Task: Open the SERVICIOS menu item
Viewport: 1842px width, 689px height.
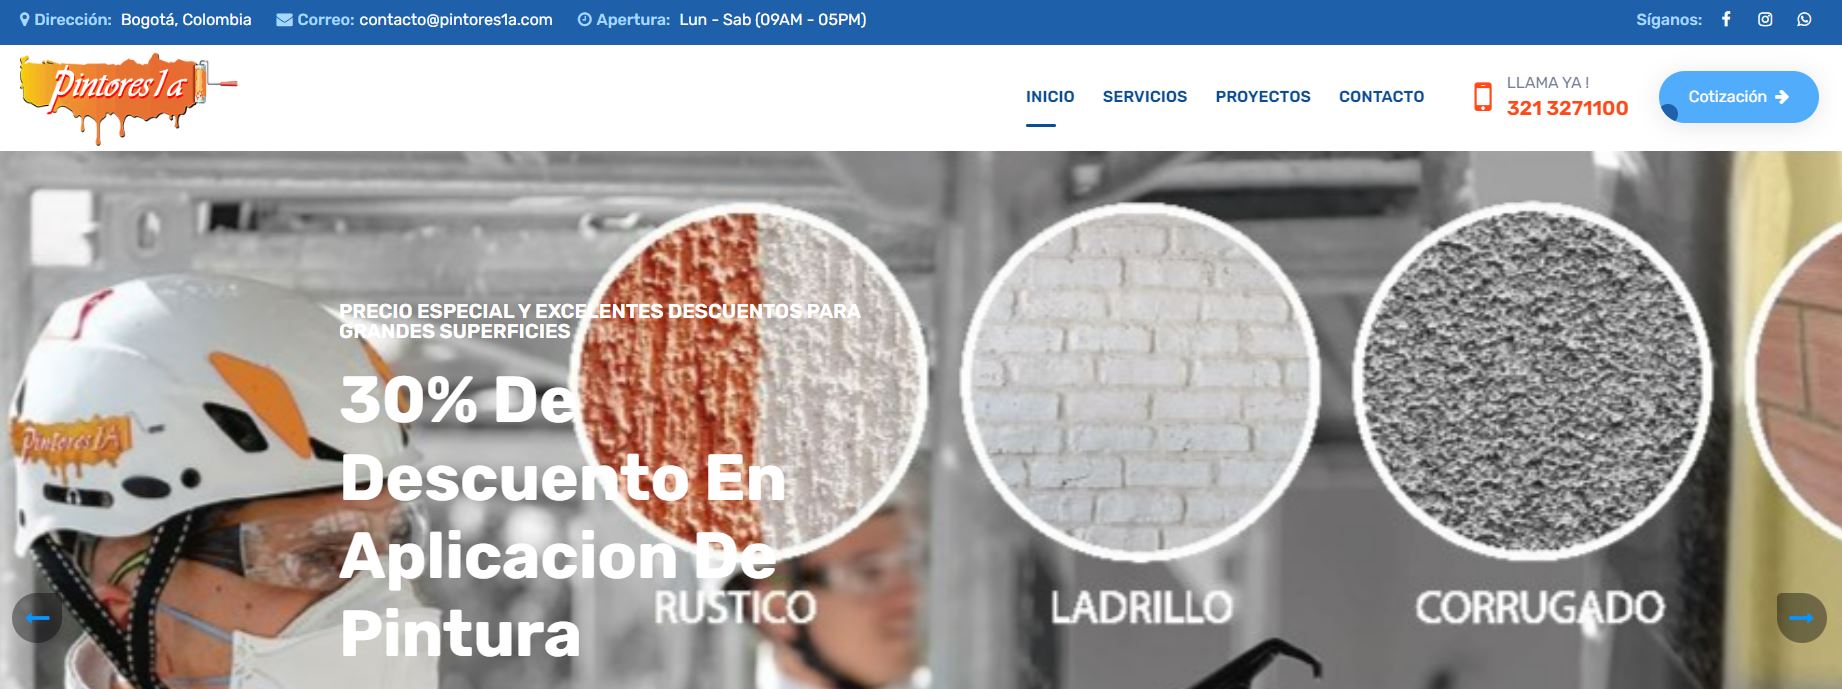Action: [1145, 97]
